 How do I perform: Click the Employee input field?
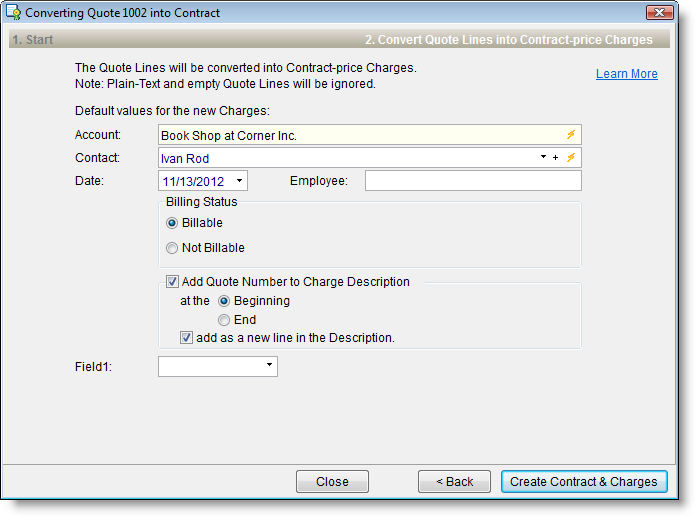coord(472,181)
